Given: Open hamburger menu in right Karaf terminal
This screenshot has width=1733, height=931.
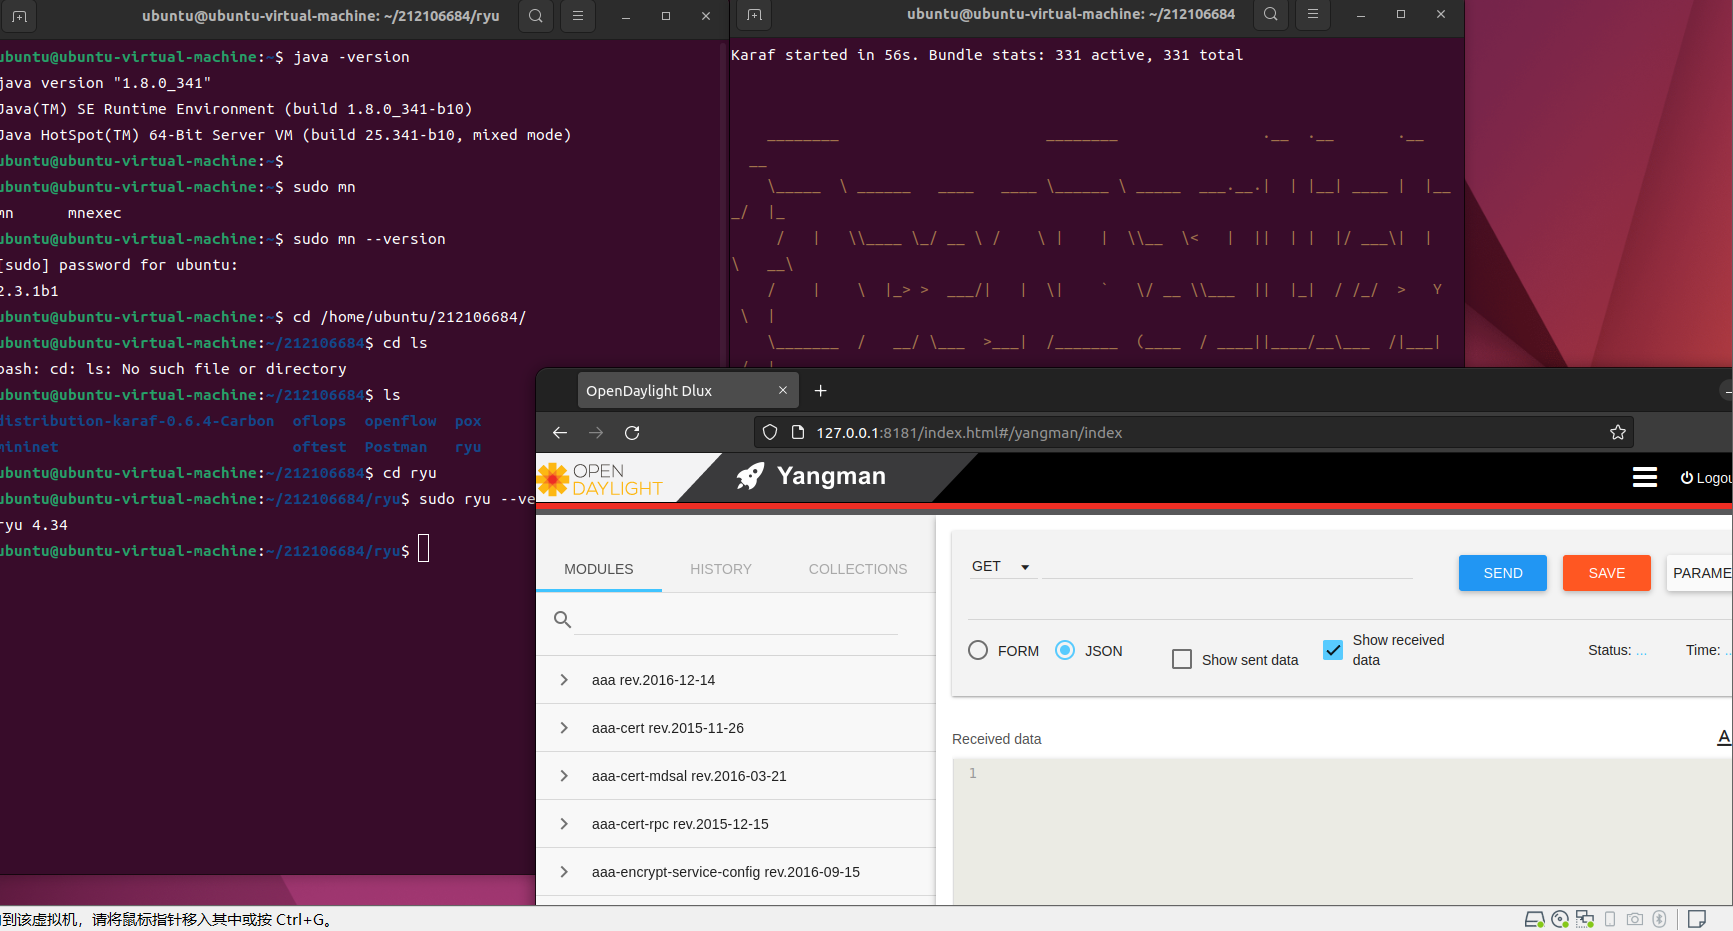Looking at the screenshot, I should (1313, 14).
